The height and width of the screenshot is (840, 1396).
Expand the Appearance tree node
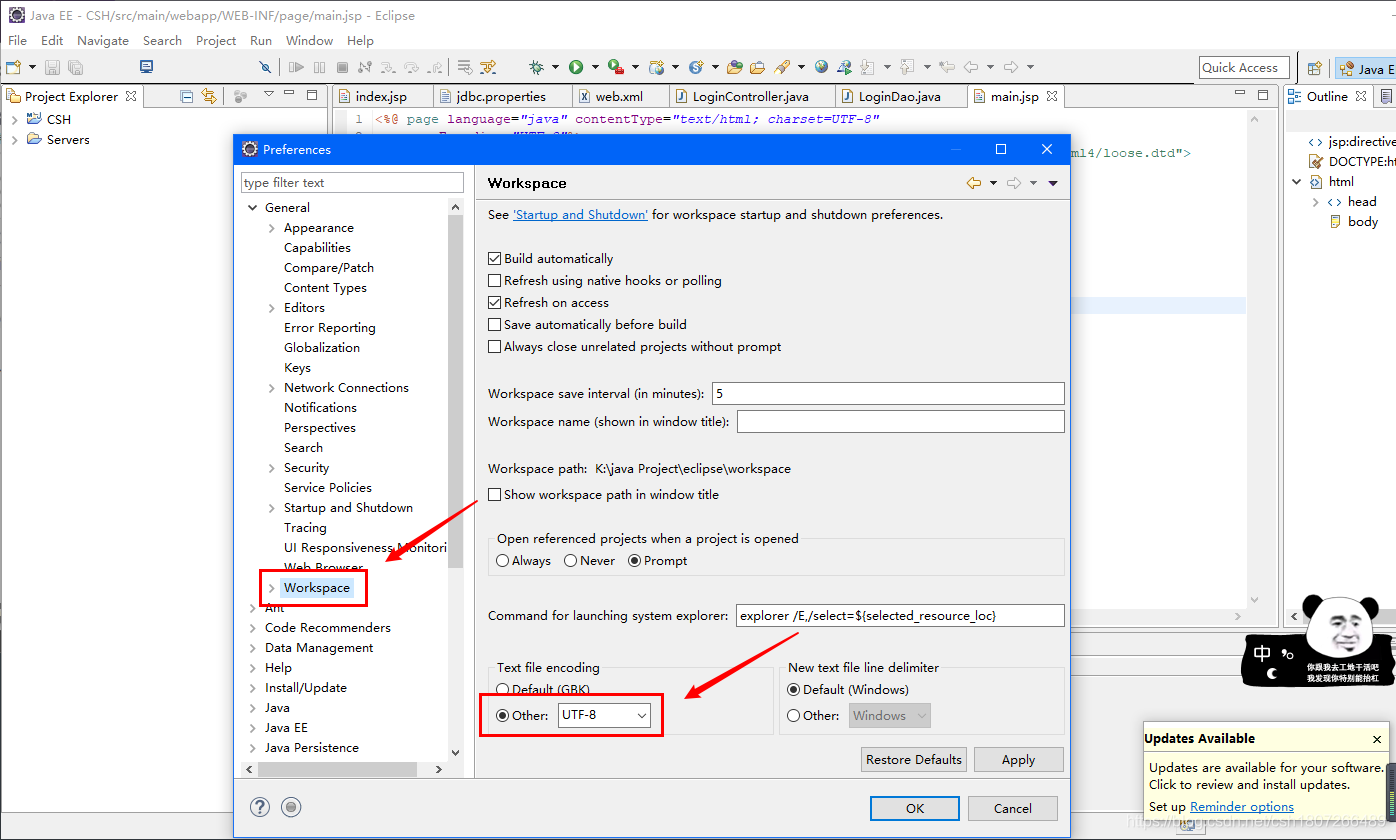(271, 227)
